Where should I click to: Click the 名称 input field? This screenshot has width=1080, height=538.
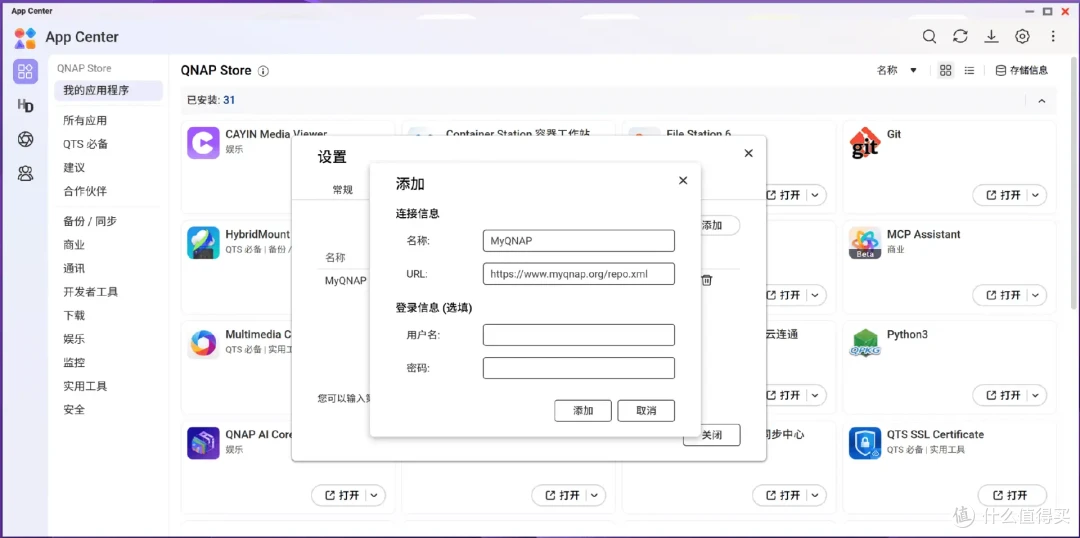tap(579, 241)
